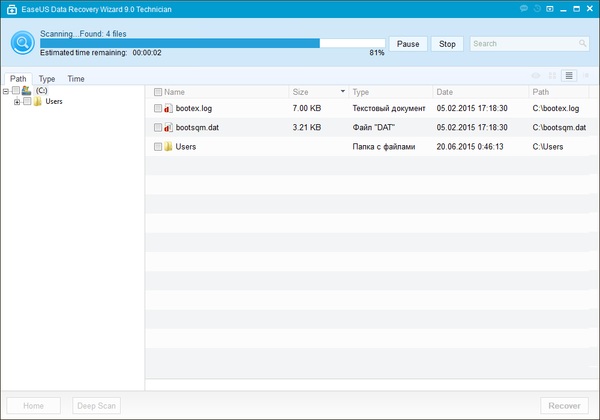Click the Файл "DAT" type cell
The height and width of the screenshot is (420, 600).
click(x=373, y=127)
